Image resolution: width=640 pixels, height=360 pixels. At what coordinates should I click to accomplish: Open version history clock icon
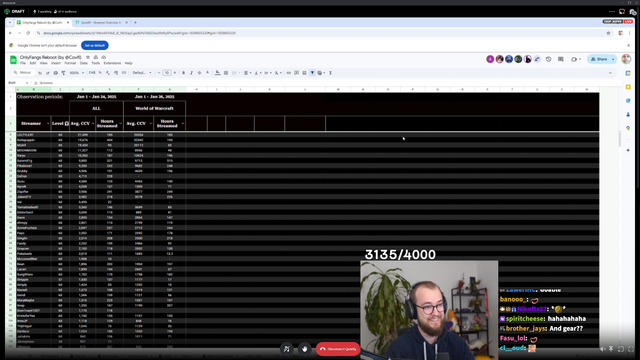(549, 59)
